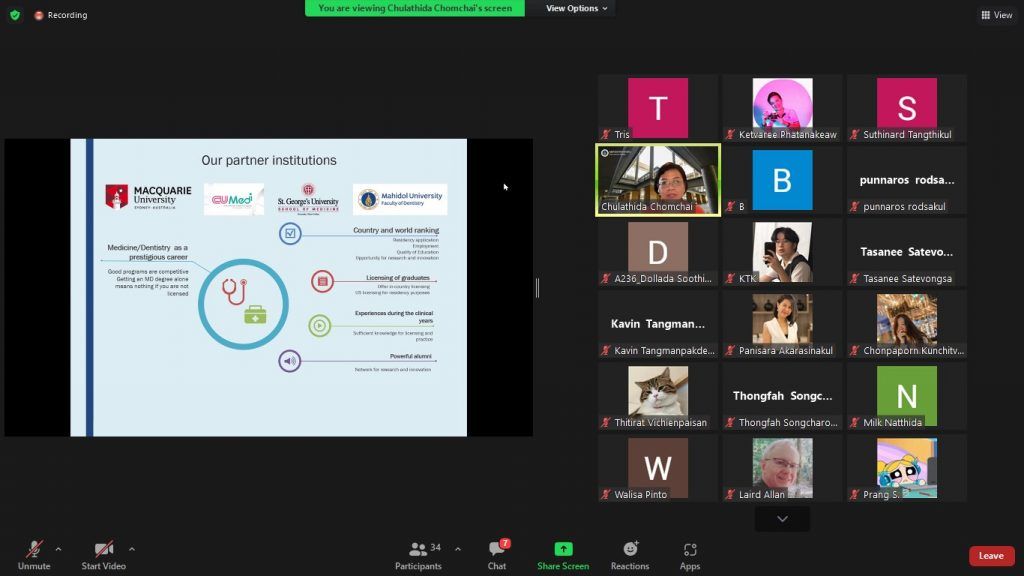The image size is (1024, 576).
Task: Open the View Options dropdown
Action: click(577, 8)
